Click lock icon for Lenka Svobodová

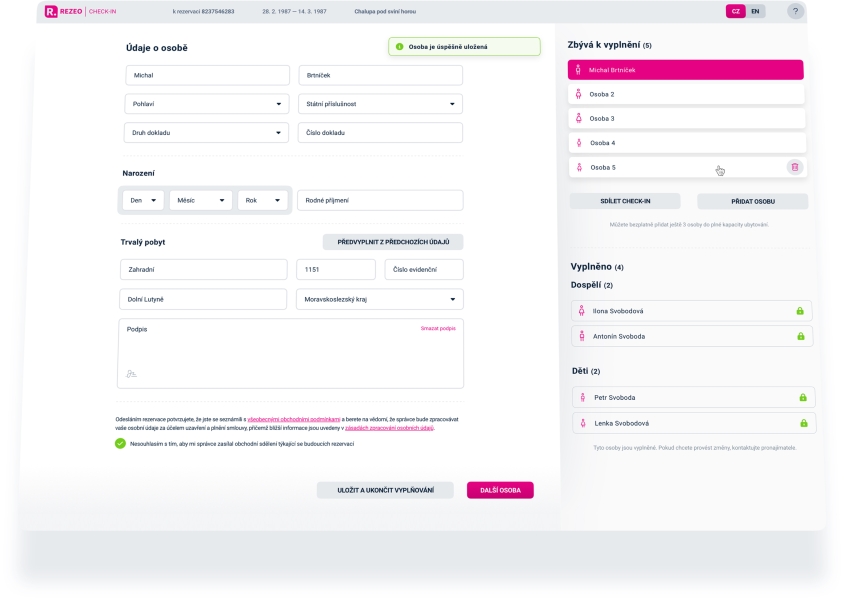803,423
